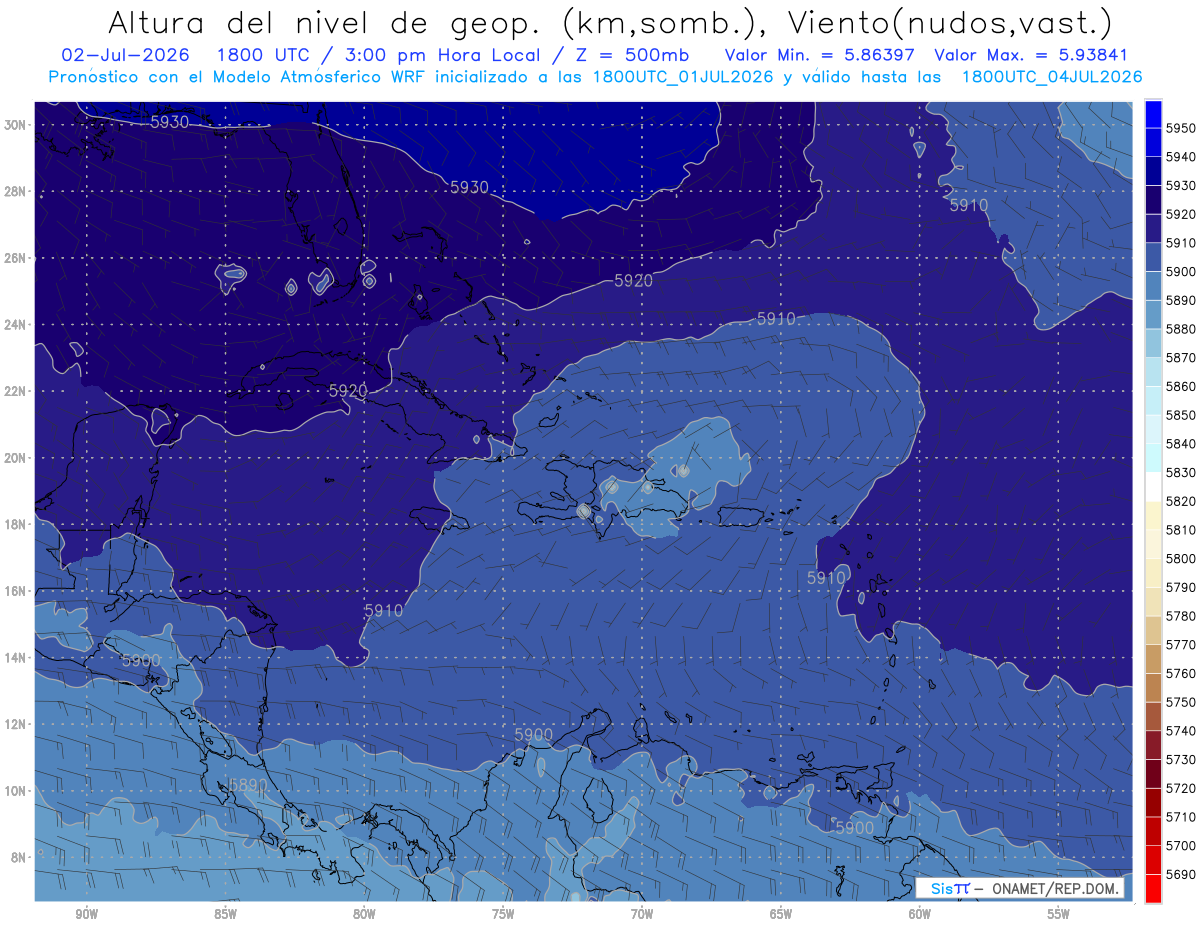Click the 5800 value in the legend
Image resolution: width=1200 pixels, height=927 pixels.
tap(1180, 558)
